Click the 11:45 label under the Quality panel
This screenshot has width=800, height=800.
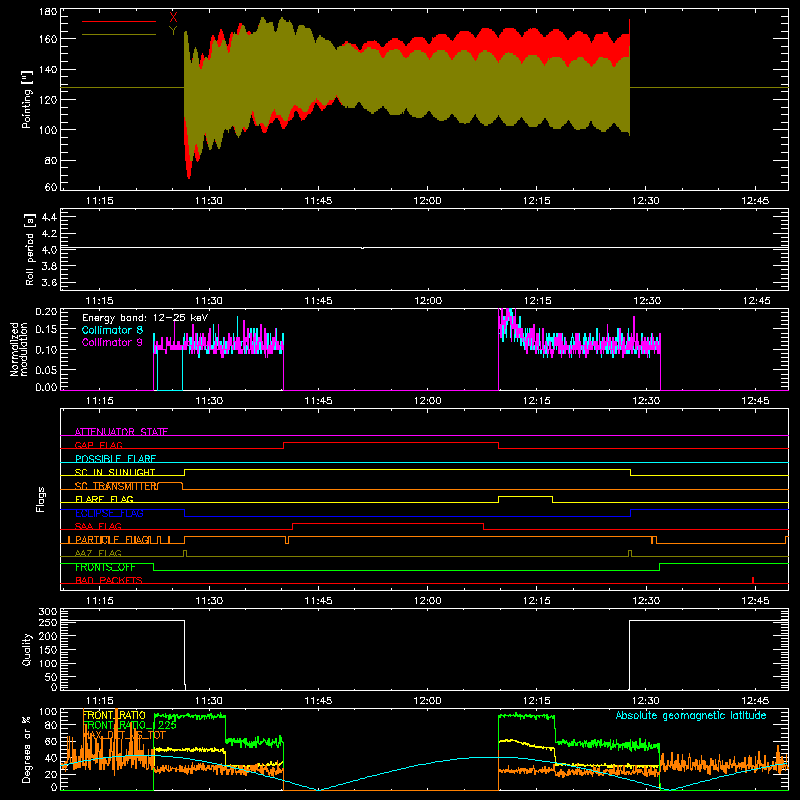tap(318, 701)
